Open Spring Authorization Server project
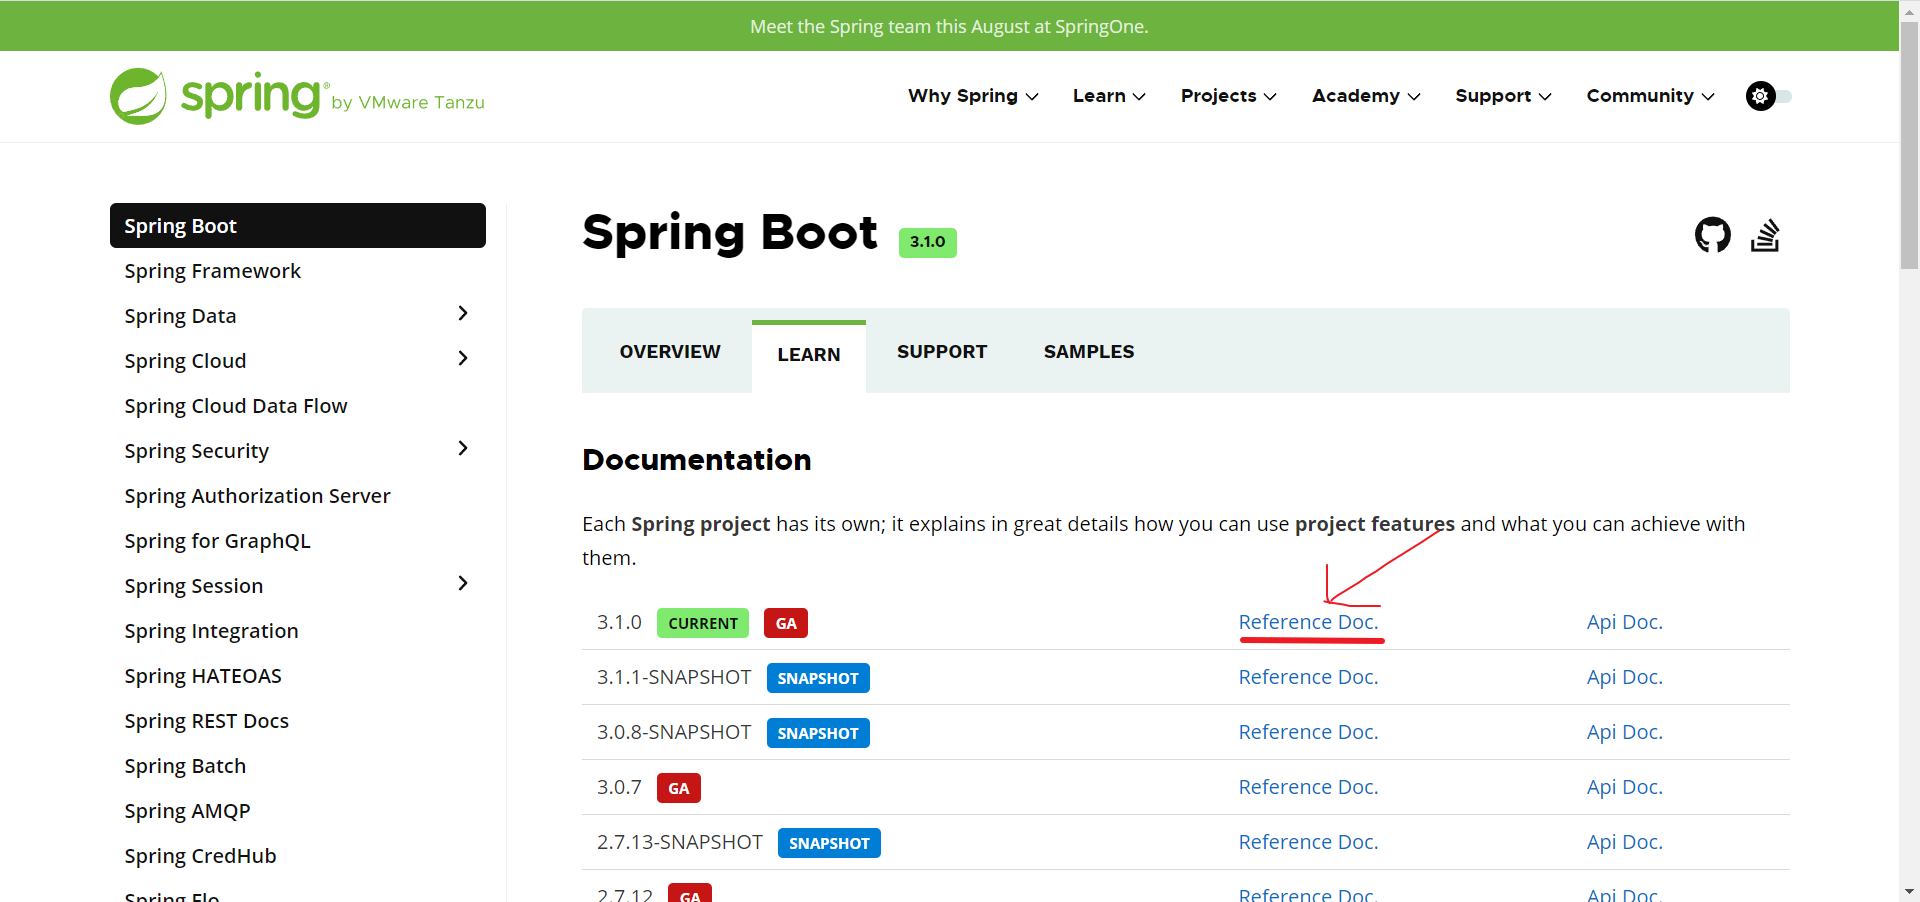 (x=257, y=496)
